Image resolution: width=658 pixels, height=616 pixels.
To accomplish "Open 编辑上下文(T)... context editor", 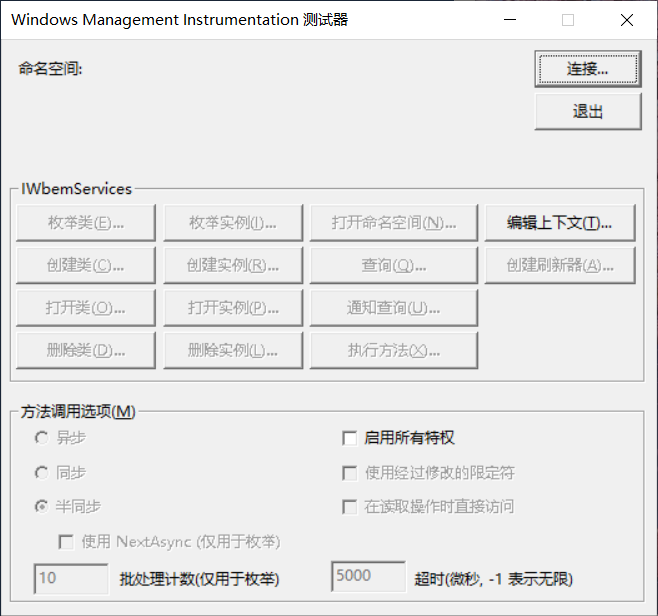I will click(560, 223).
